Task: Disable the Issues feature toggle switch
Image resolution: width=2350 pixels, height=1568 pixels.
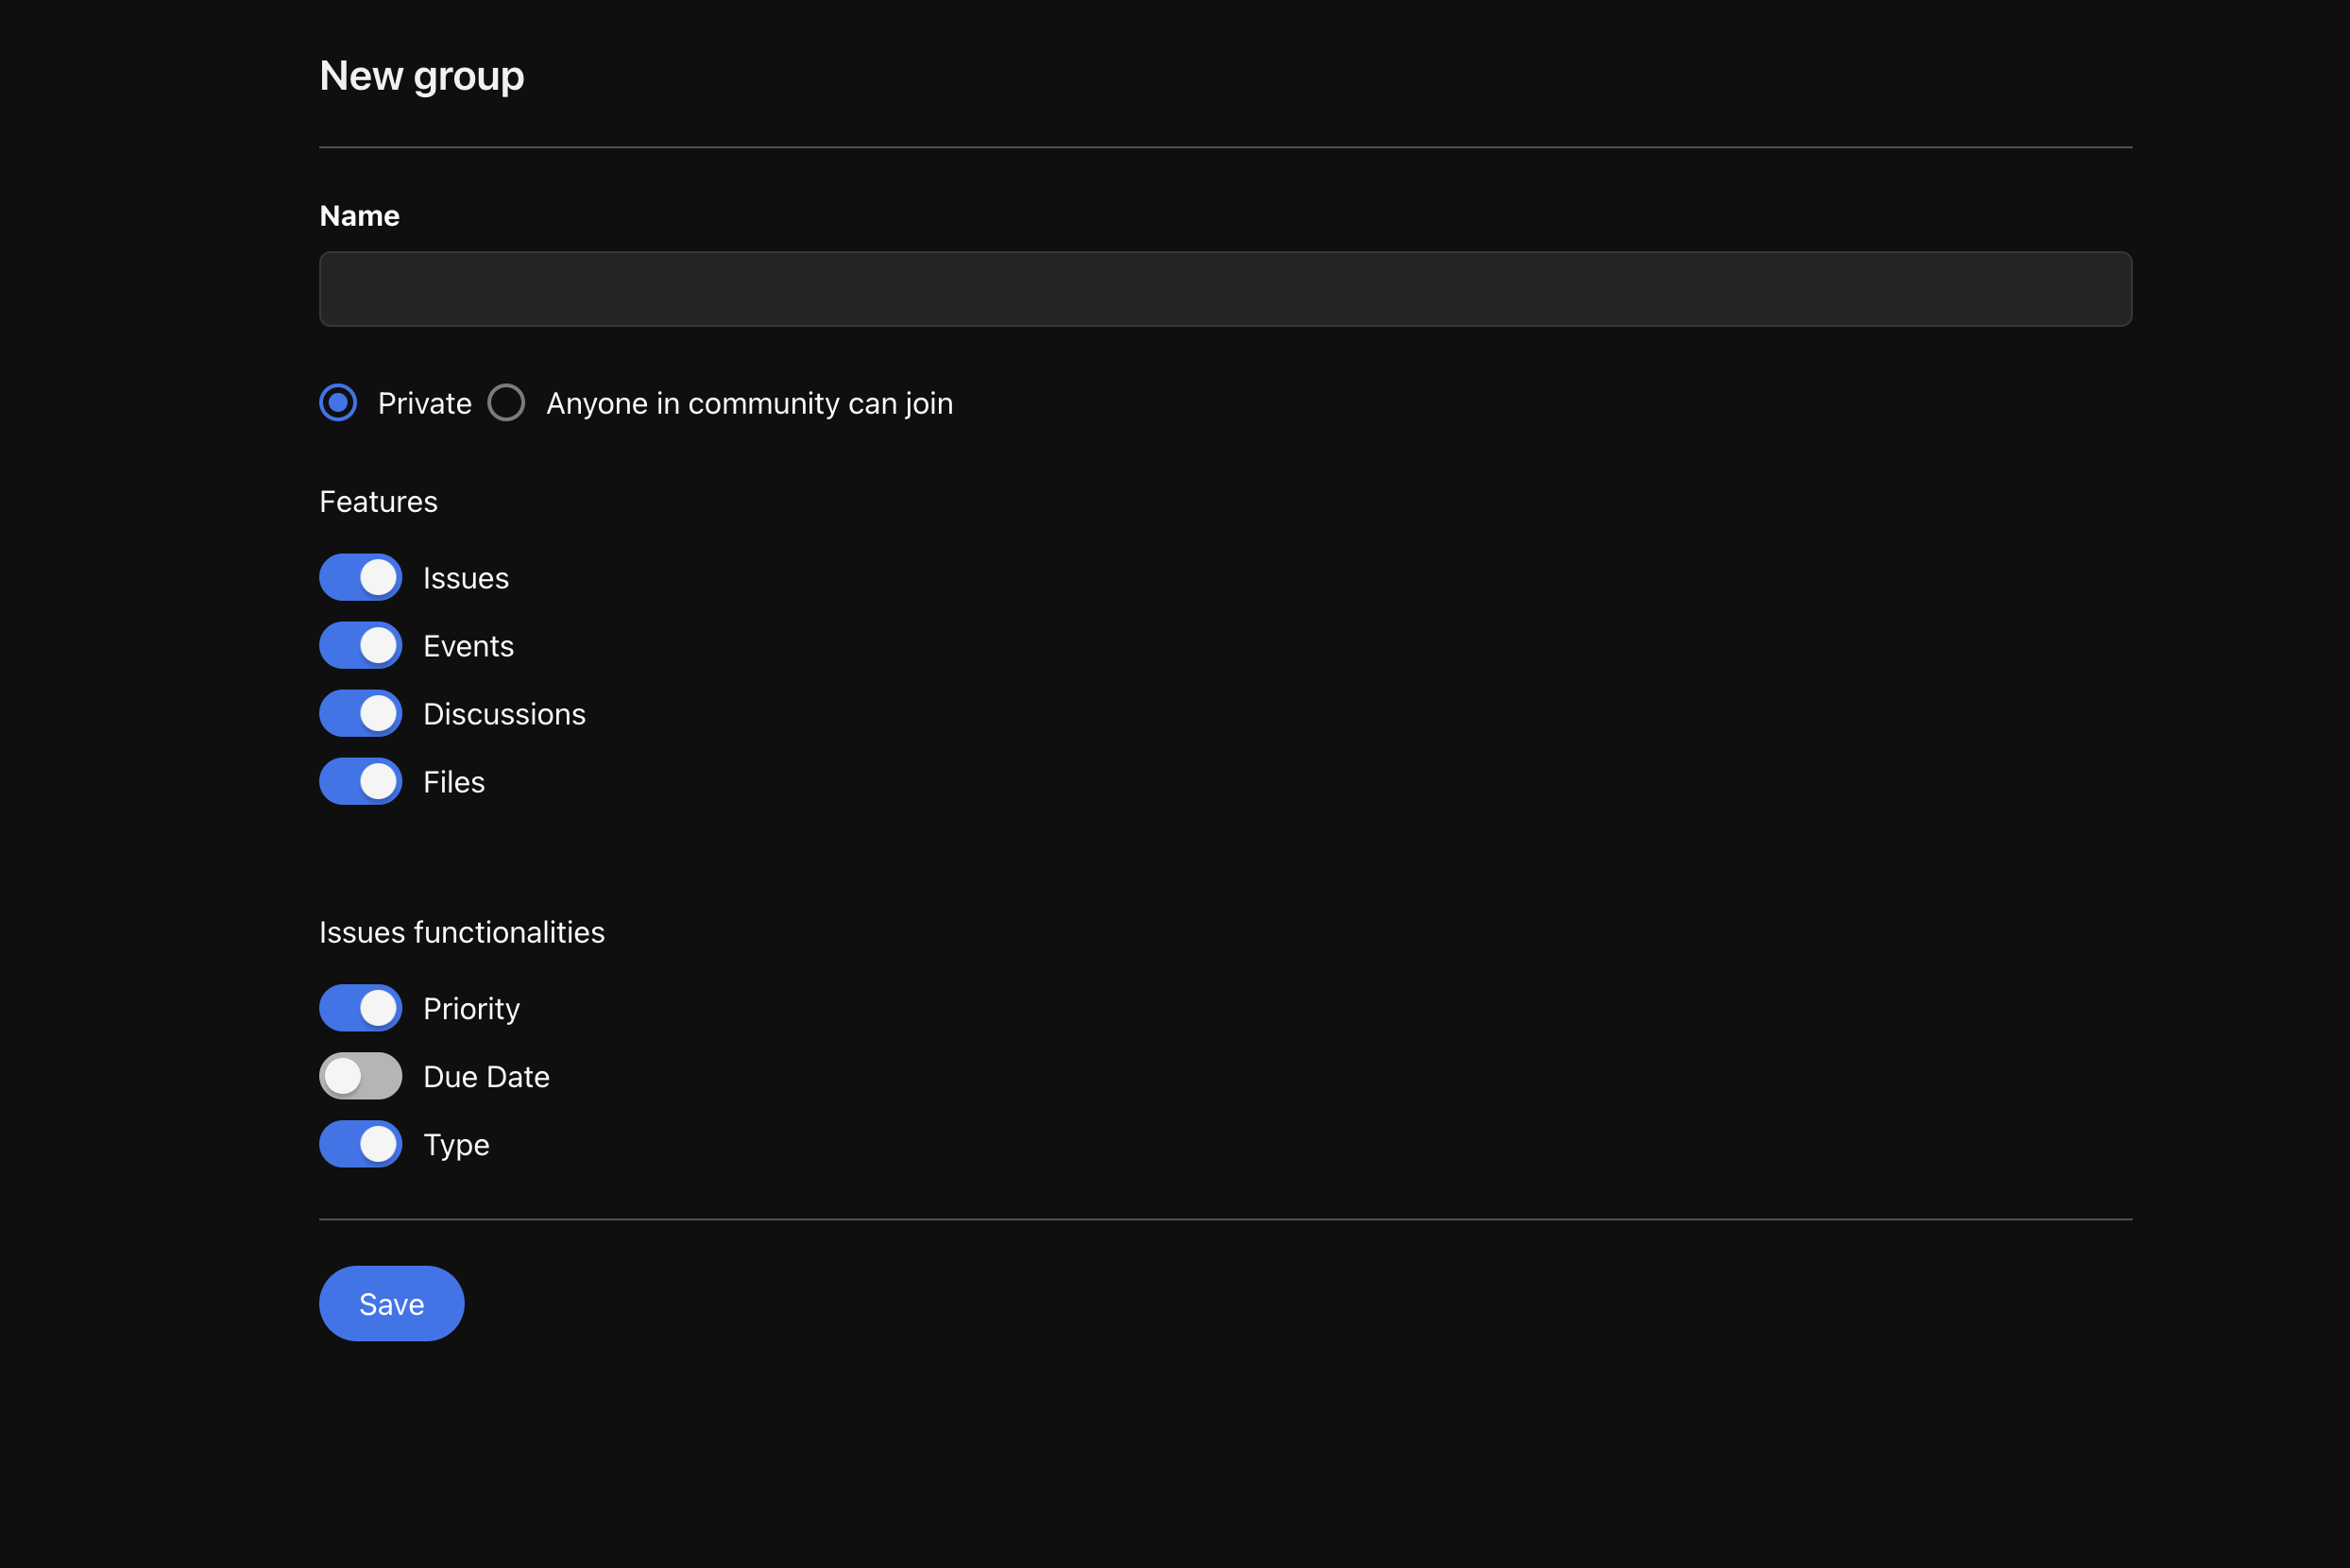Action: [x=360, y=578]
